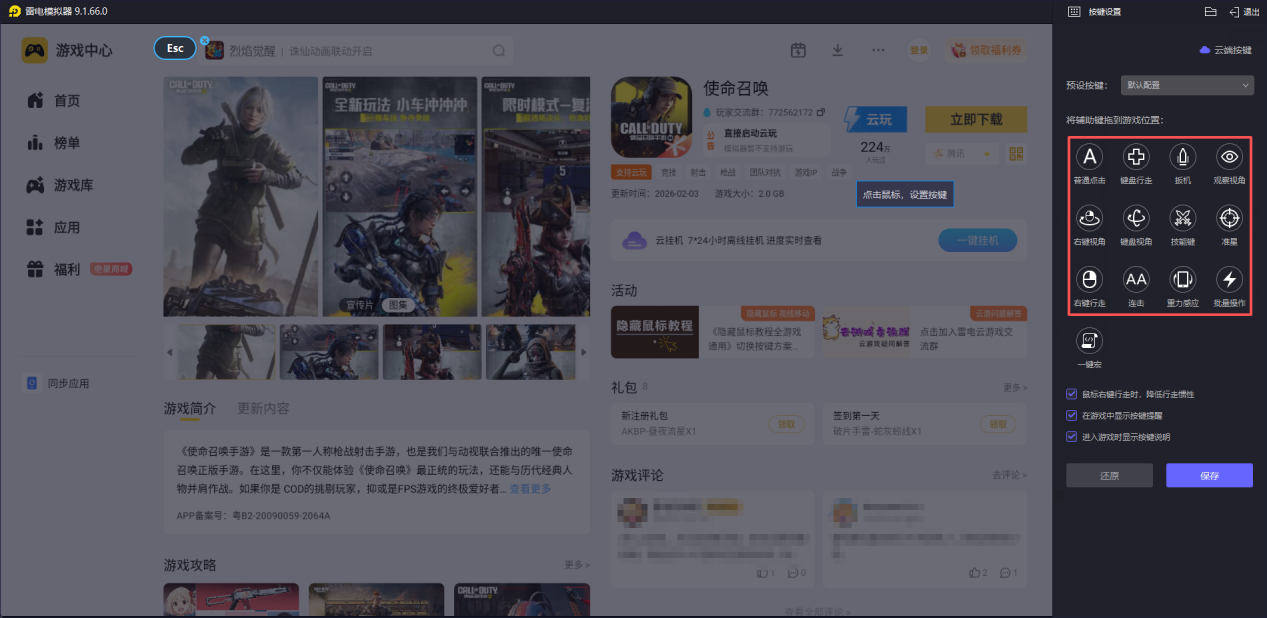Select the 右键视角 key icon
The height and width of the screenshot is (618, 1267).
(1090, 218)
